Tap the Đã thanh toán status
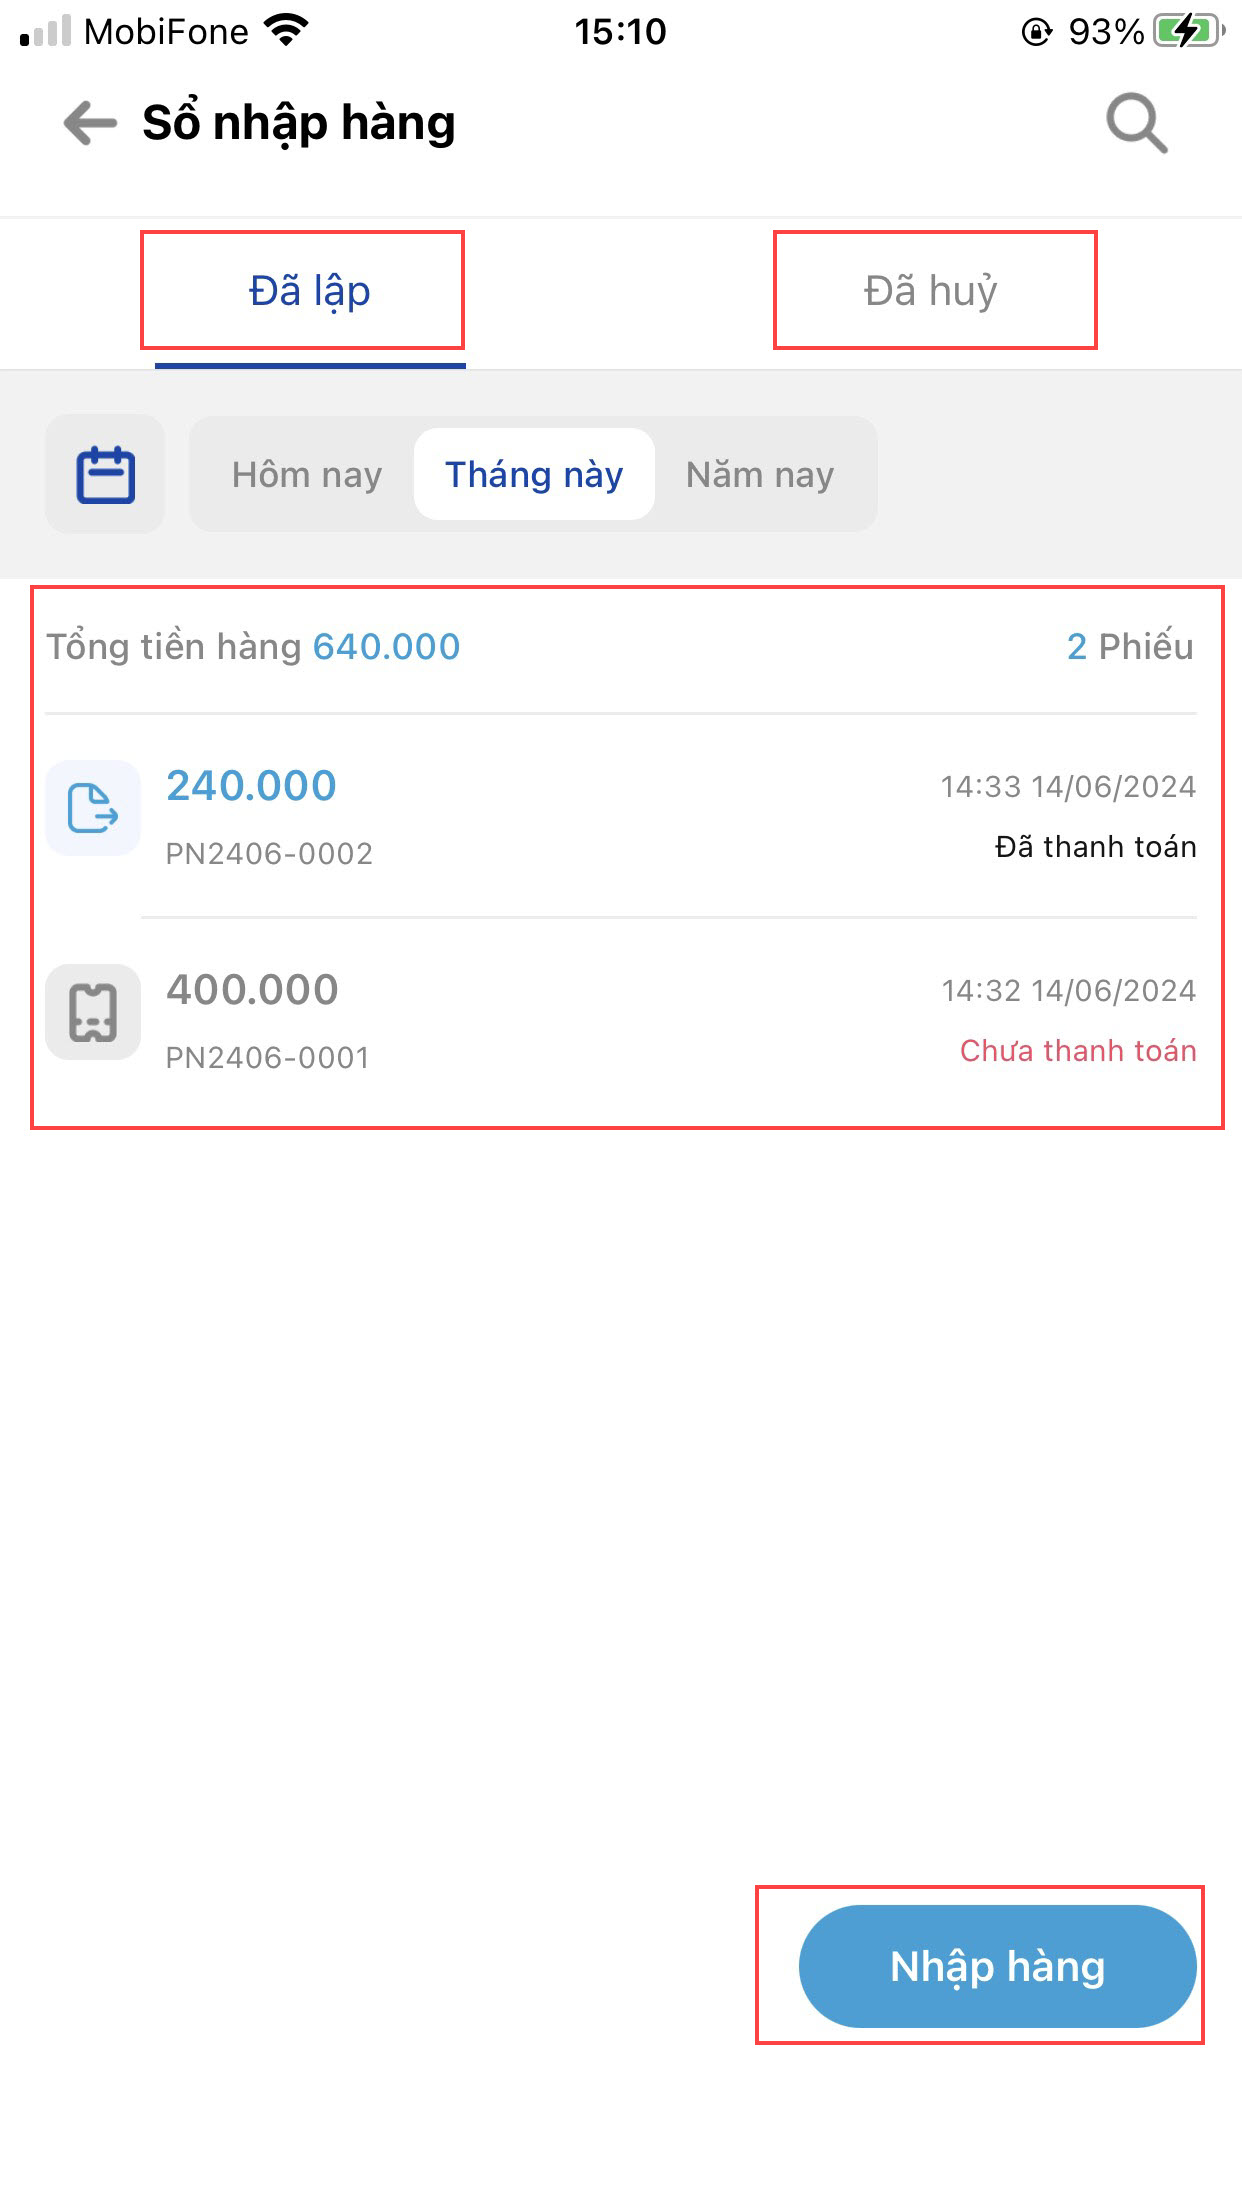 (x=1095, y=847)
